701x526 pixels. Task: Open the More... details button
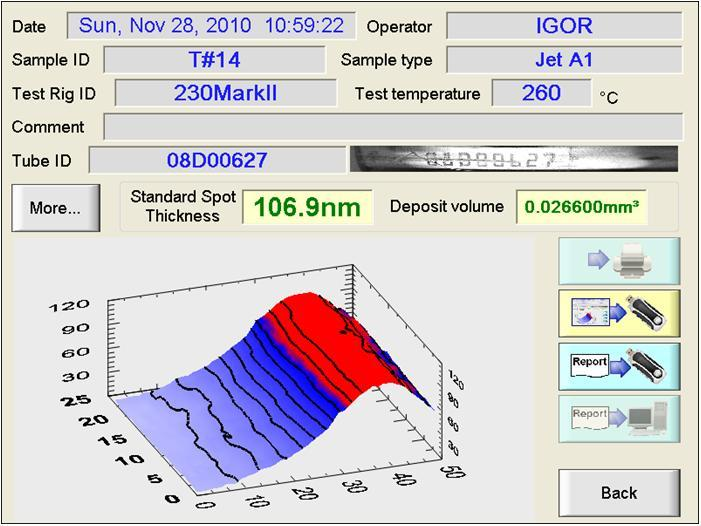[55, 208]
